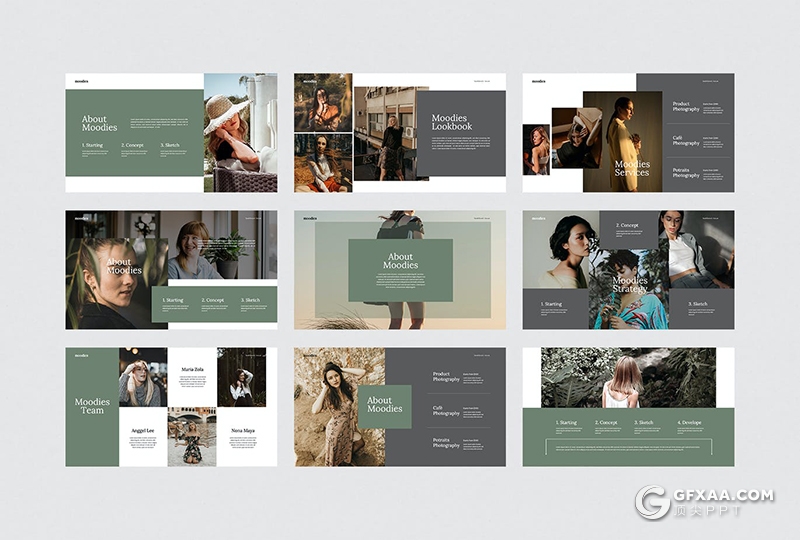Click '1. Starting' on the first slide's green panel
The image size is (800, 540).
click(x=92, y=145)
